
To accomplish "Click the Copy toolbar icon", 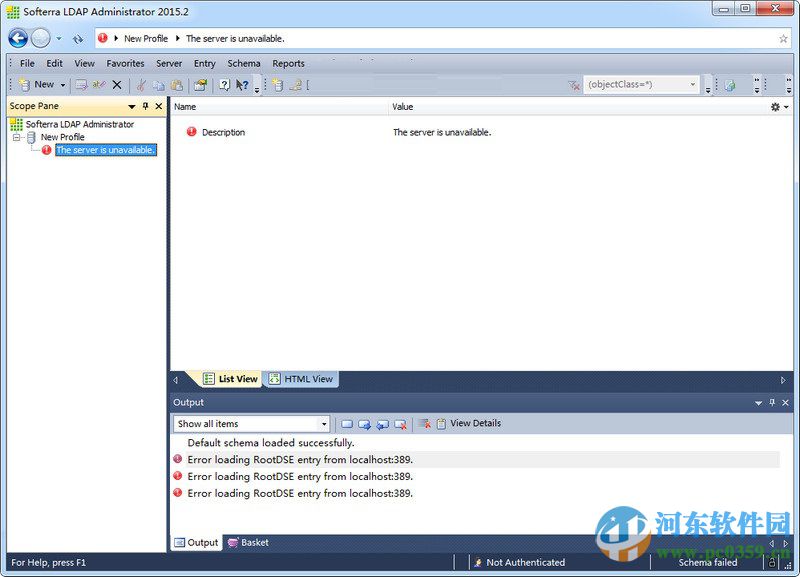I will (x=159, y=85).
